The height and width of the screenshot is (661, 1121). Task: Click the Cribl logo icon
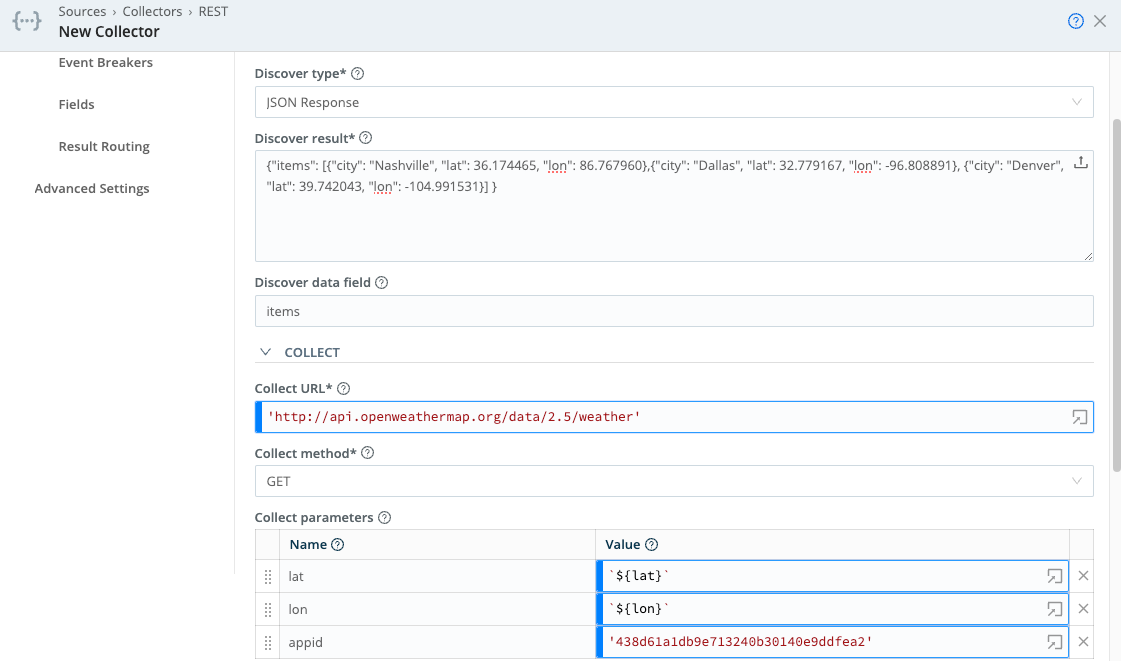pyautogui.click(x=26, y=21)
